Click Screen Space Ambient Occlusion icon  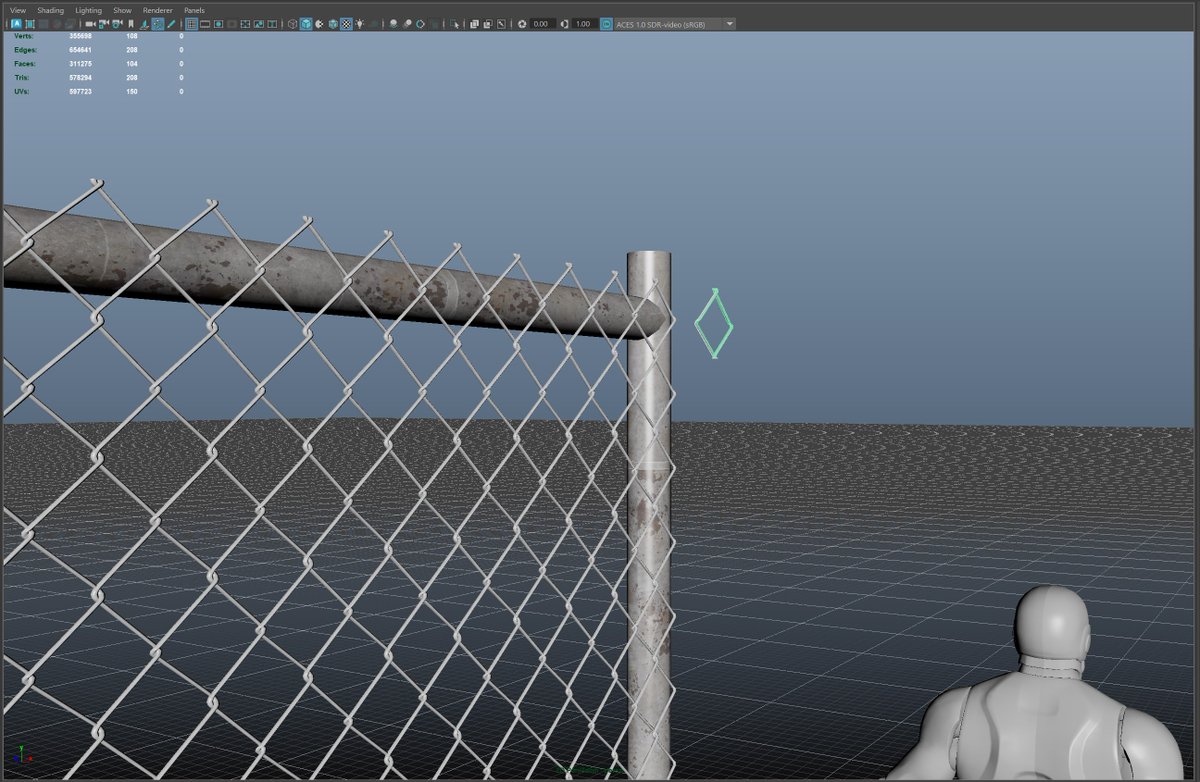point(393,24)
